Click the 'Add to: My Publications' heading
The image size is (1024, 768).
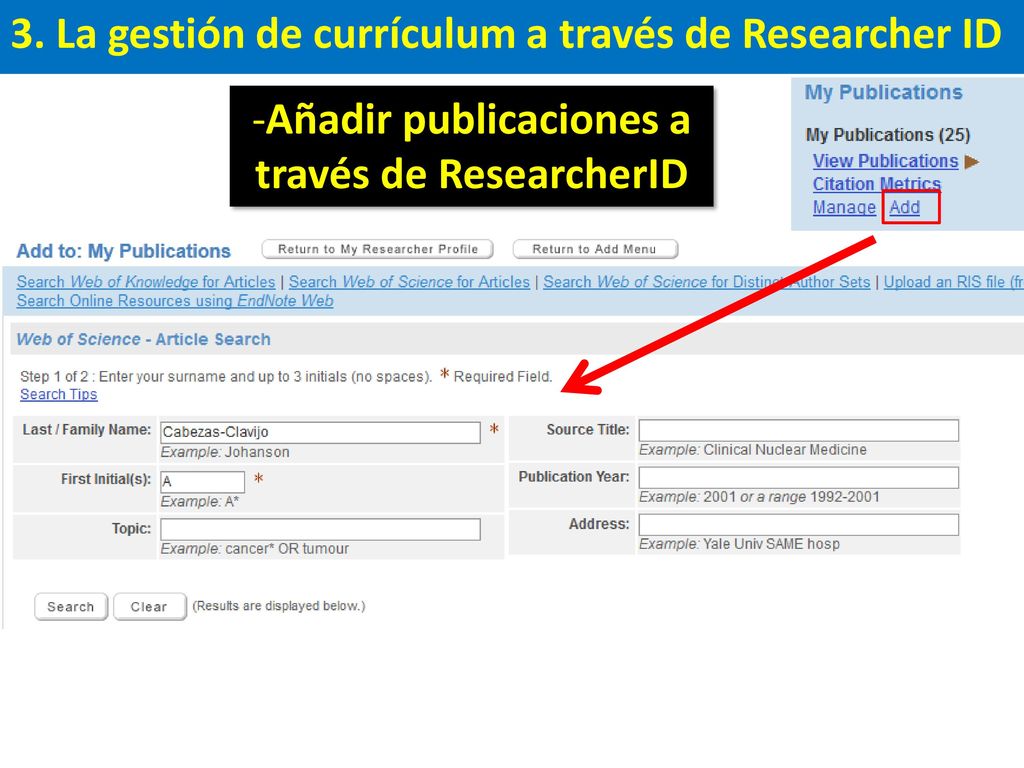[123, 251]
